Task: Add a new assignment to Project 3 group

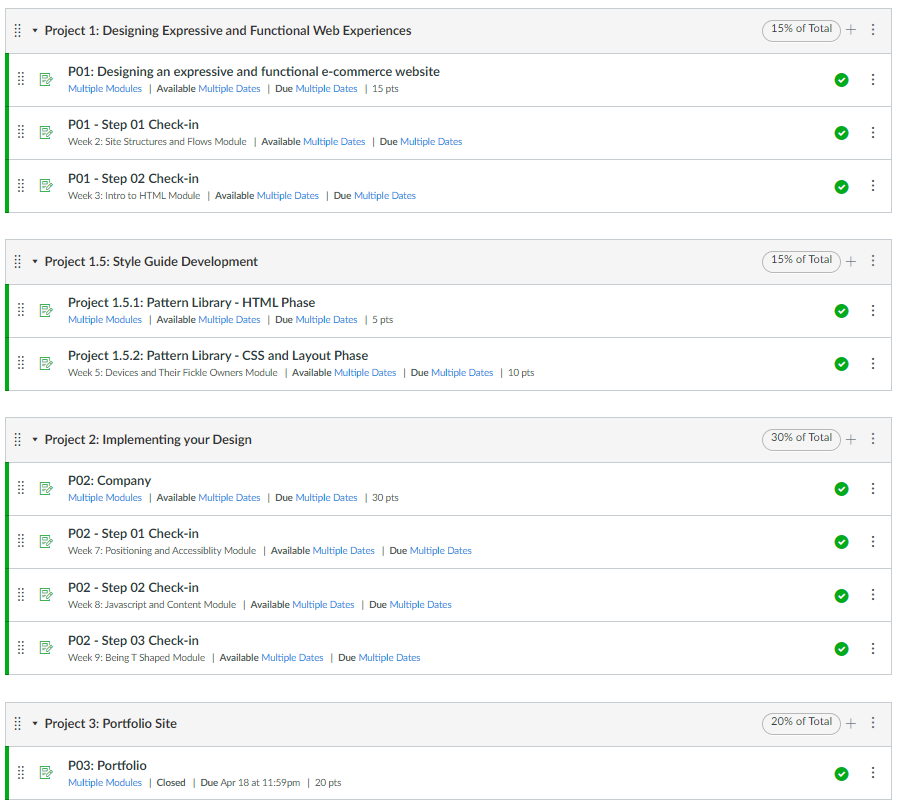Action: click(852, 722)
